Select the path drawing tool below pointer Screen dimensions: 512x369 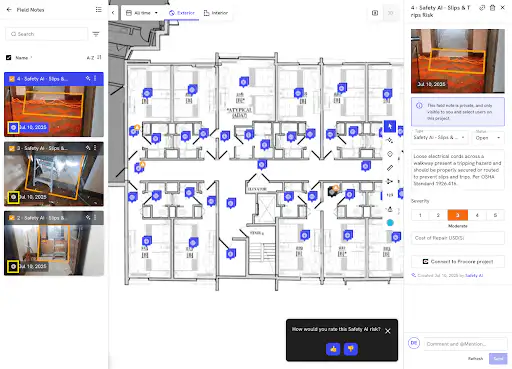click(x=390, y=140)
